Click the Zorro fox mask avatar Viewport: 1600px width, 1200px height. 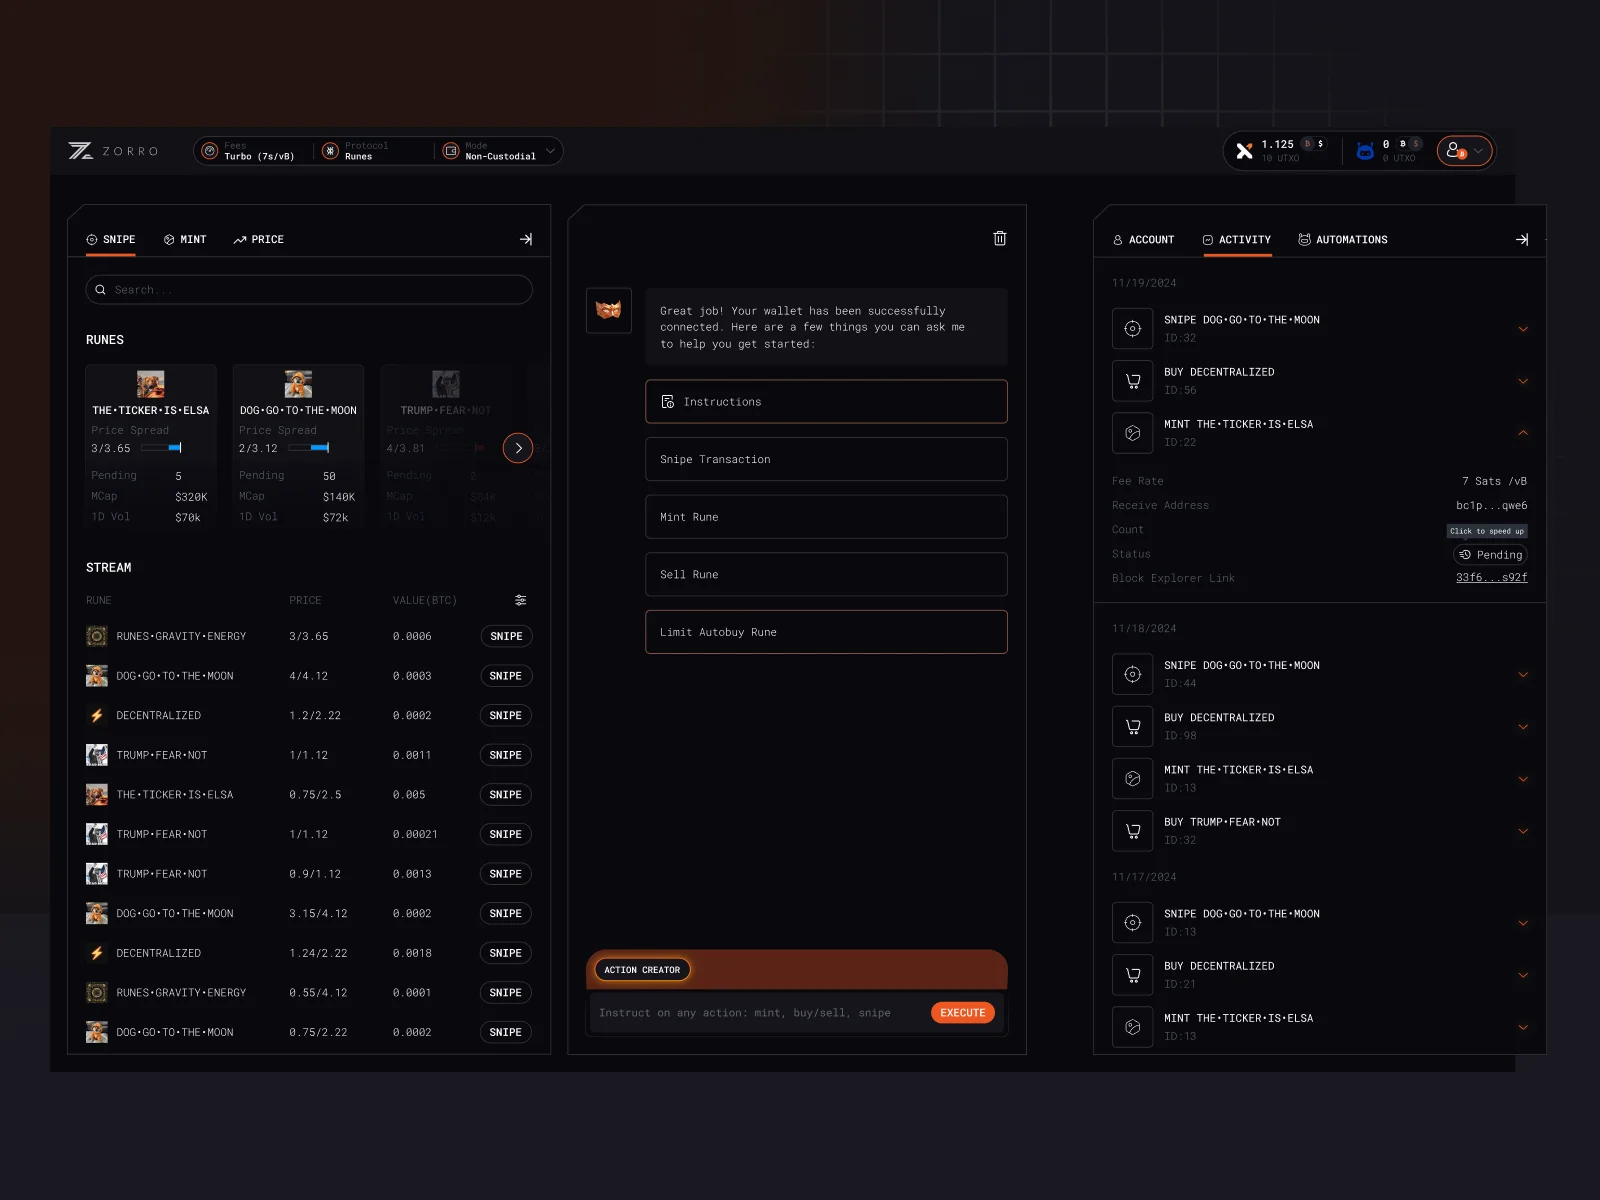click(x=608, y=310)
